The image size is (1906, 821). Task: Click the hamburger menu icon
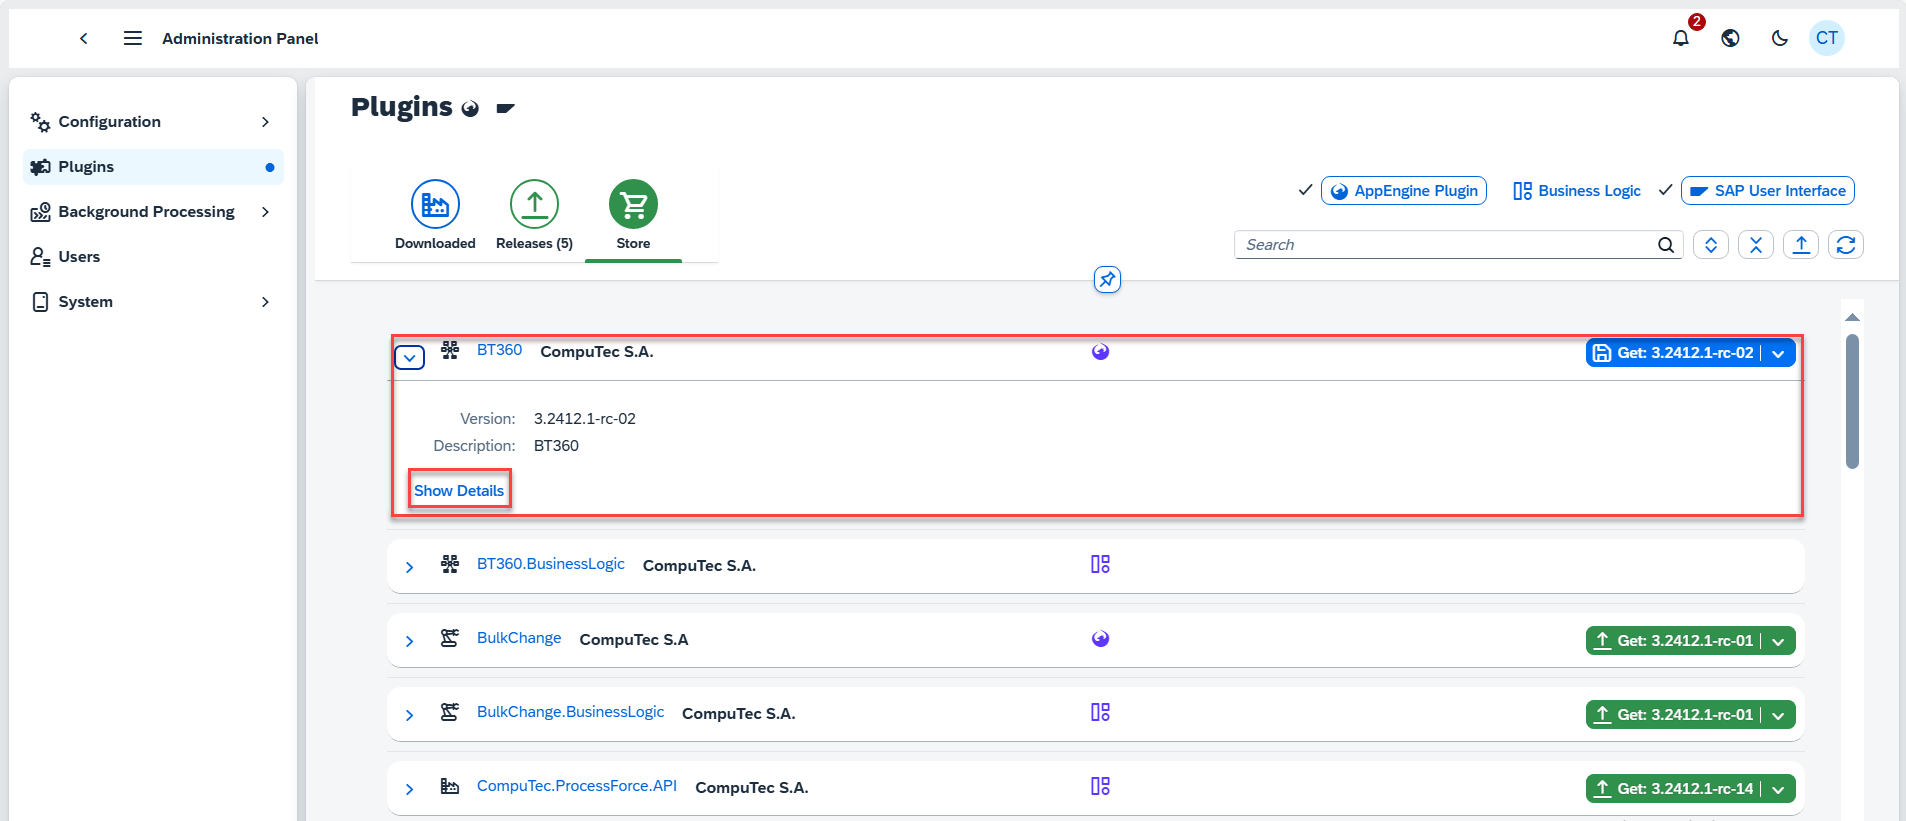(x=132, y=38)
